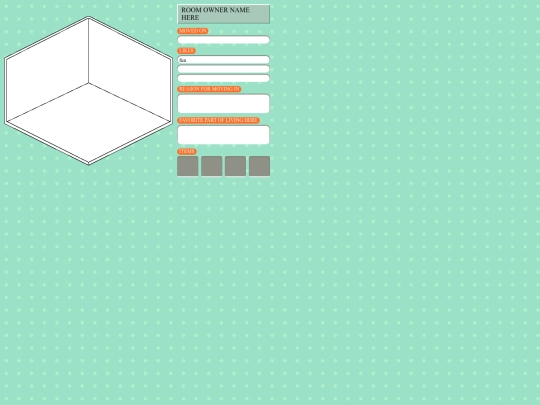Select the first gray item slot

[188, 166]
